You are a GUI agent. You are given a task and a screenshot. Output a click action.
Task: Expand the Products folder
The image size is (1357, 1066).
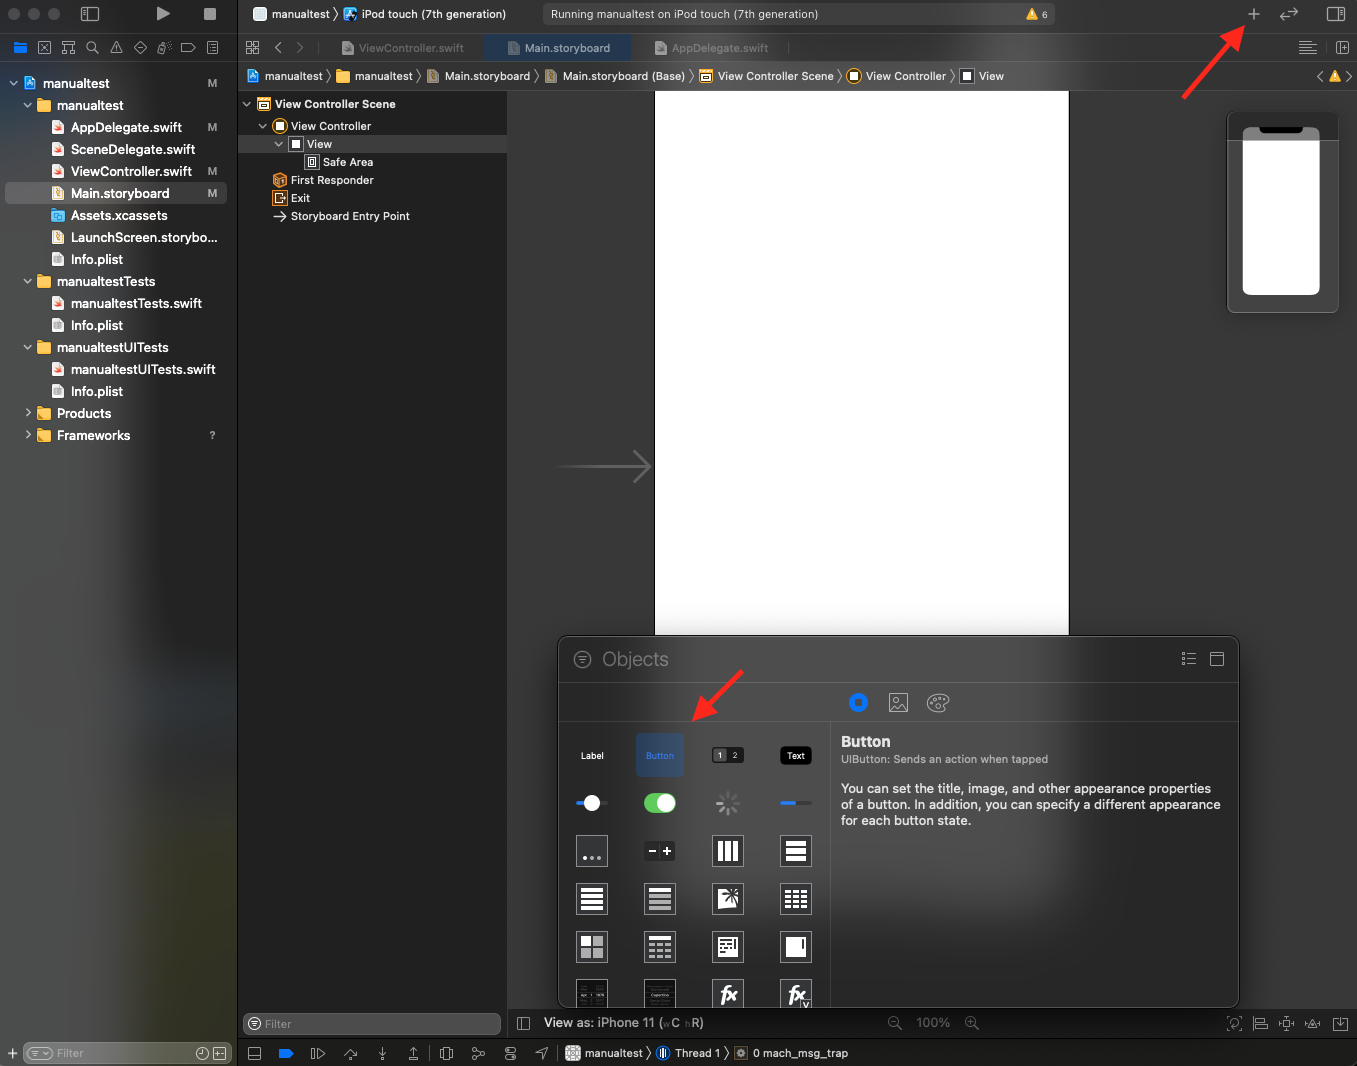[28, 413]
